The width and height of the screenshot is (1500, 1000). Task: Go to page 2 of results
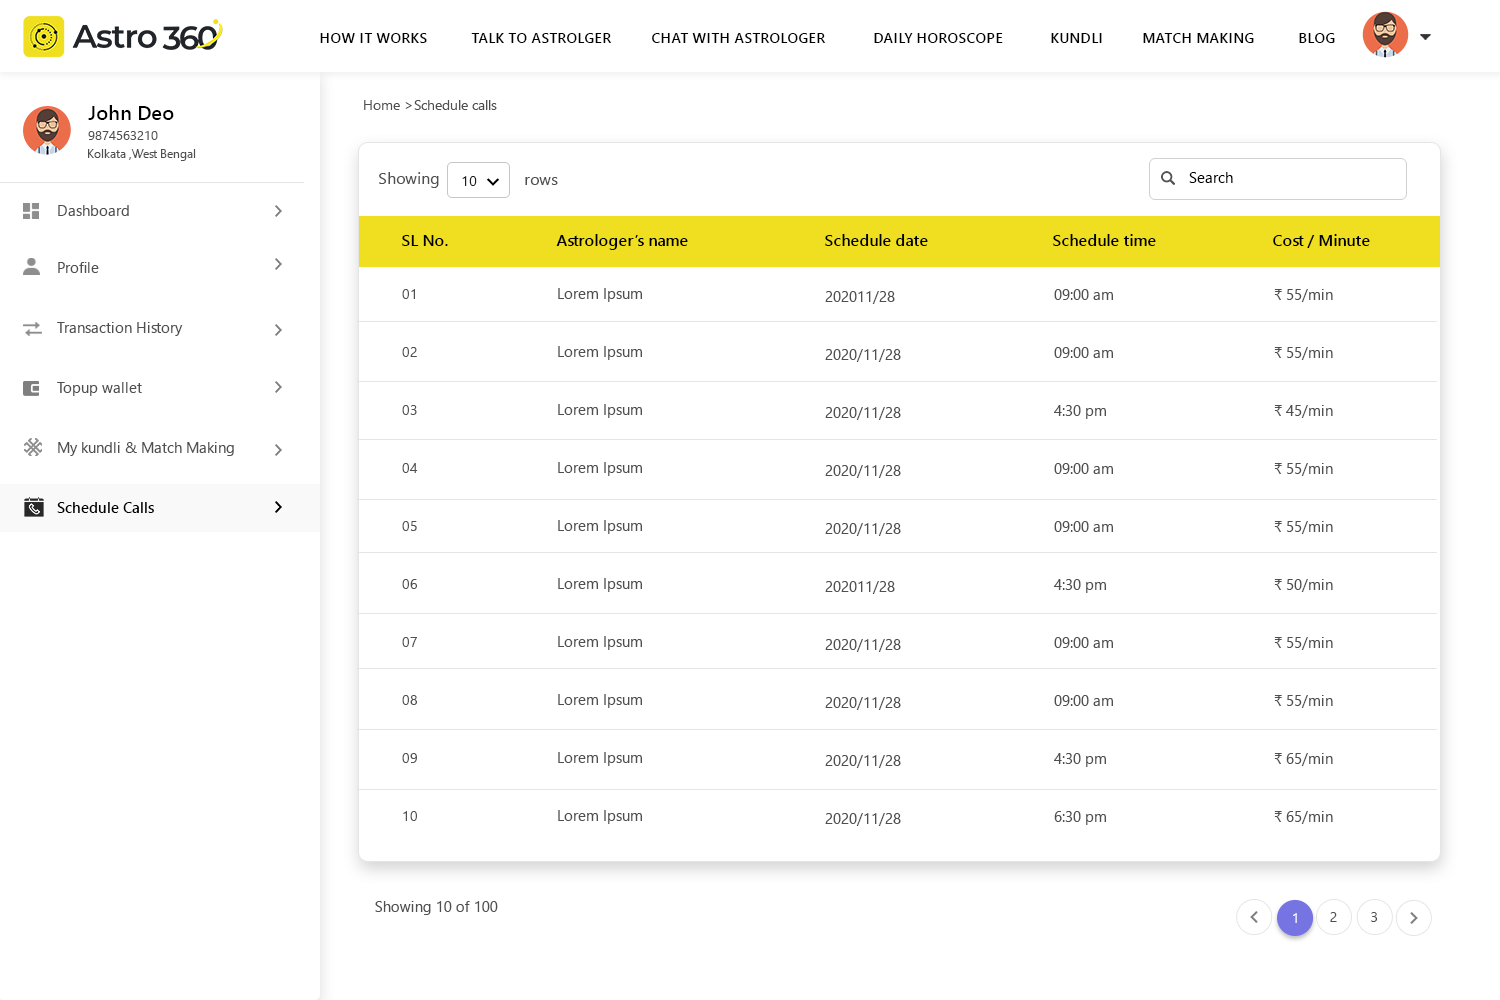(1333, 917)
